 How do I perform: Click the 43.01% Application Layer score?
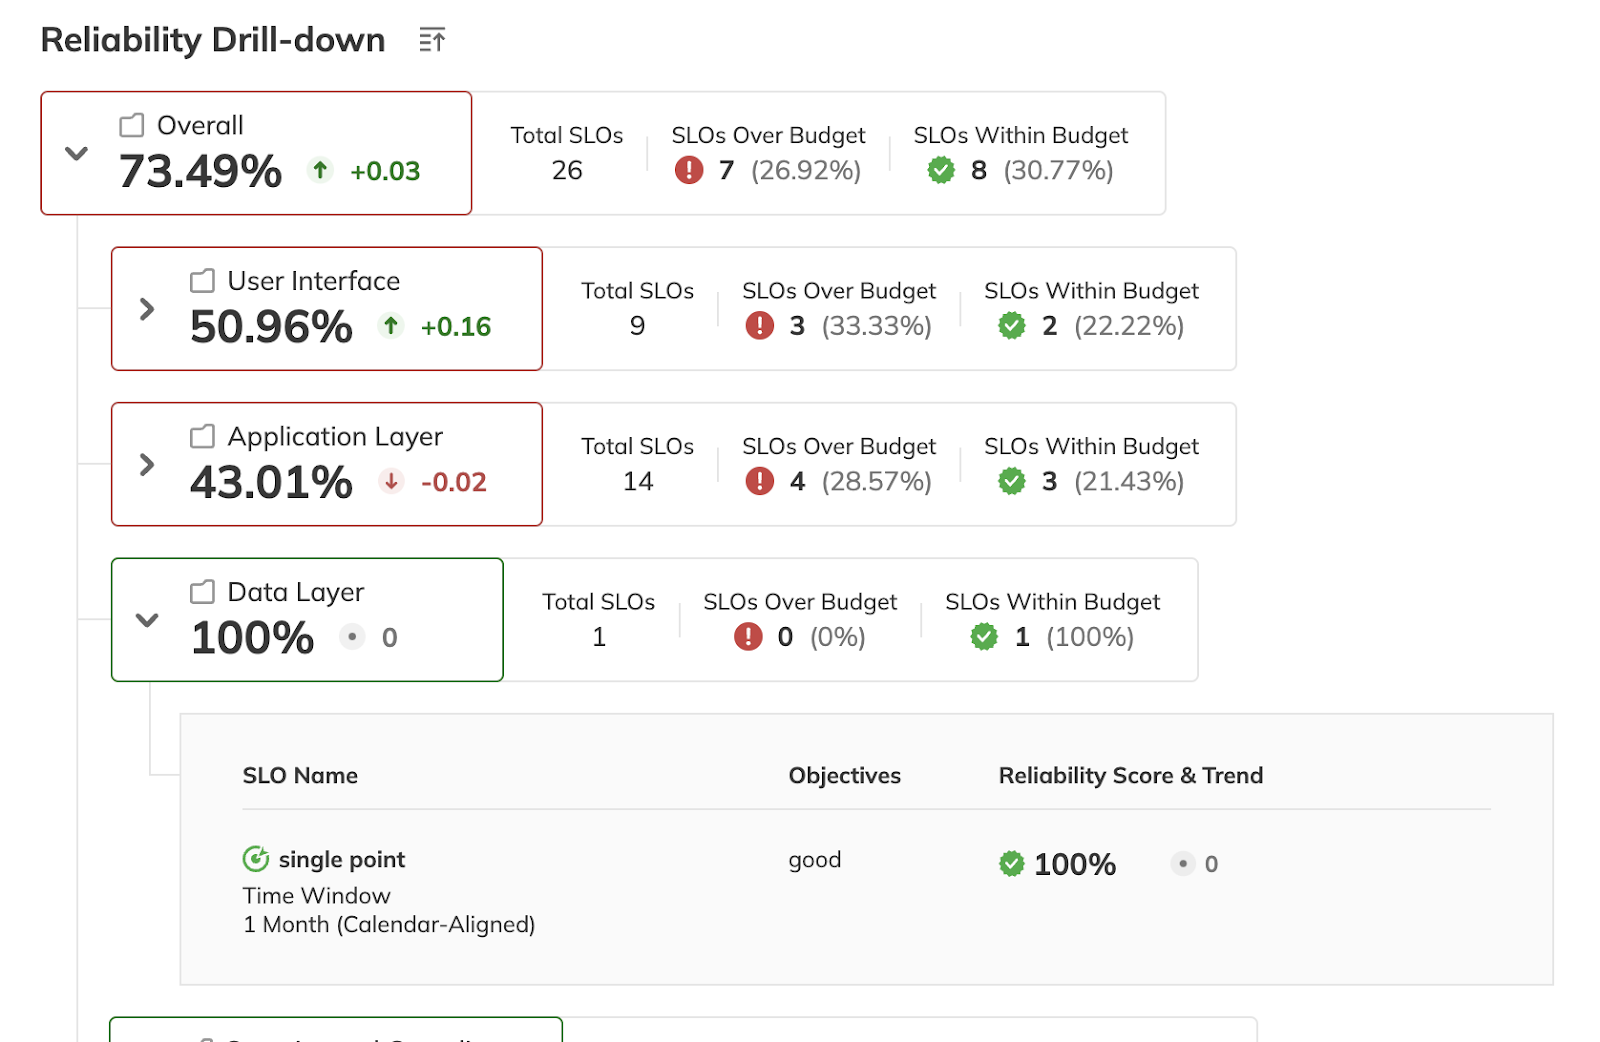coord(271,483)
